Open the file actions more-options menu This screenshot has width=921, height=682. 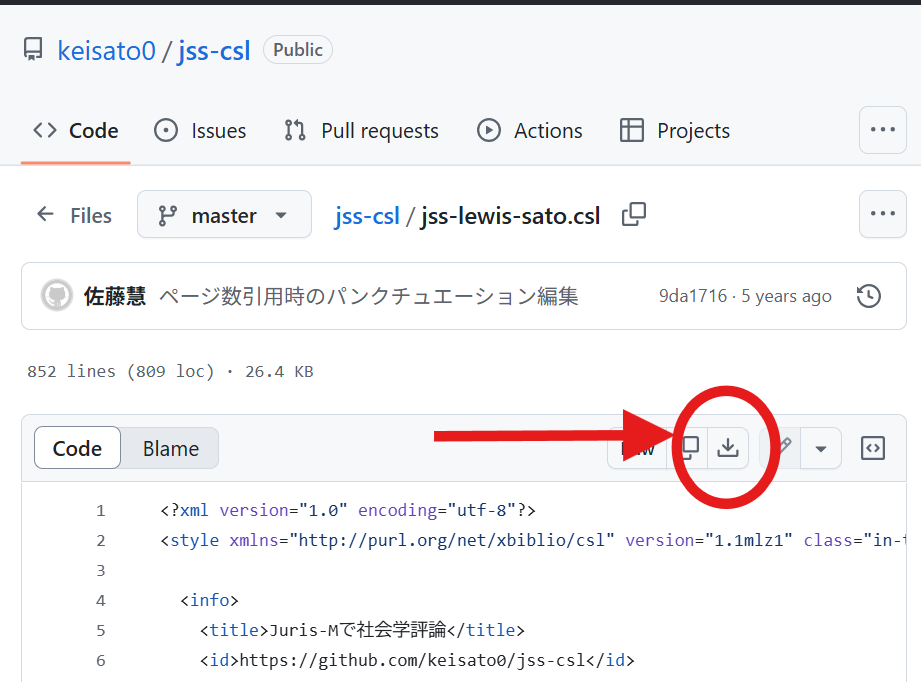click(x=882, y=214)
